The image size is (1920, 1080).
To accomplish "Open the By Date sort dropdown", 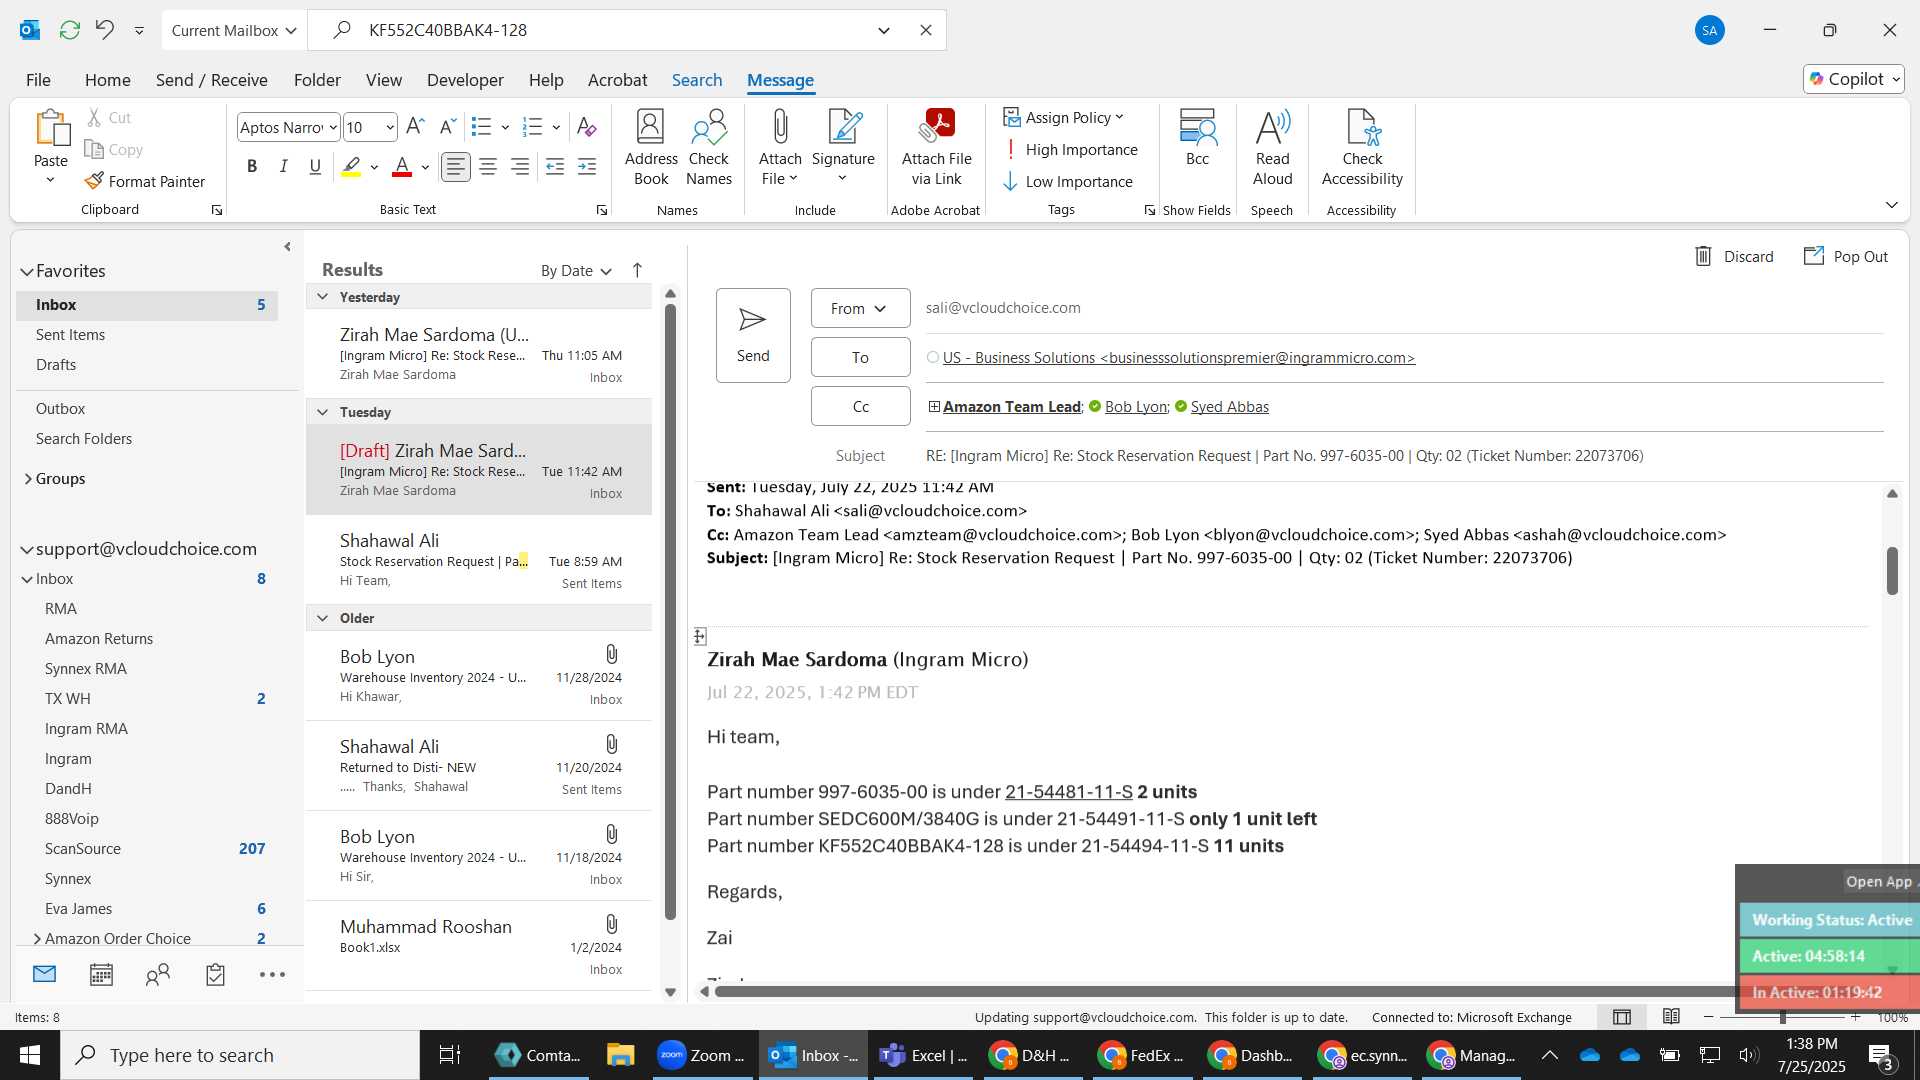I will [x=576, y=271].
